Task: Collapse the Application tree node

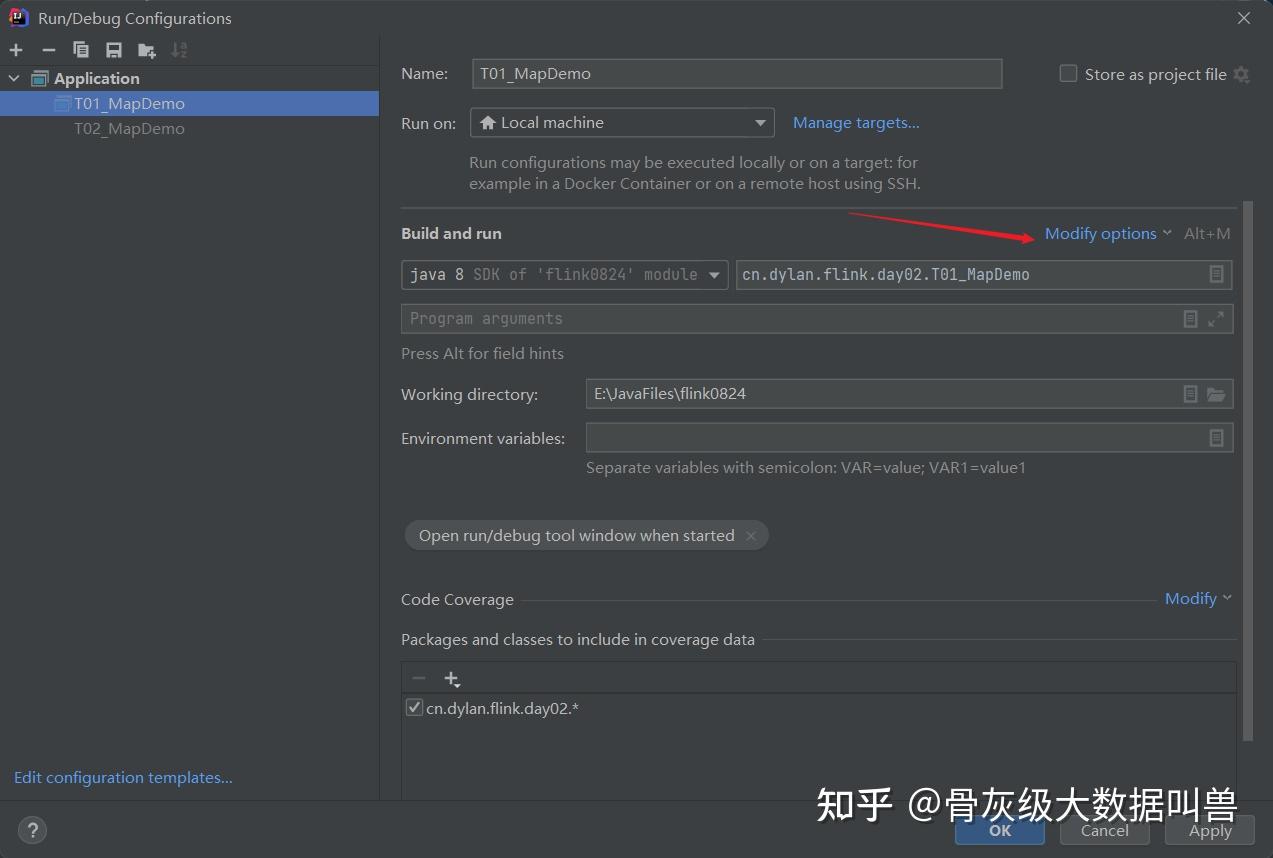Action: click(14, 77)
